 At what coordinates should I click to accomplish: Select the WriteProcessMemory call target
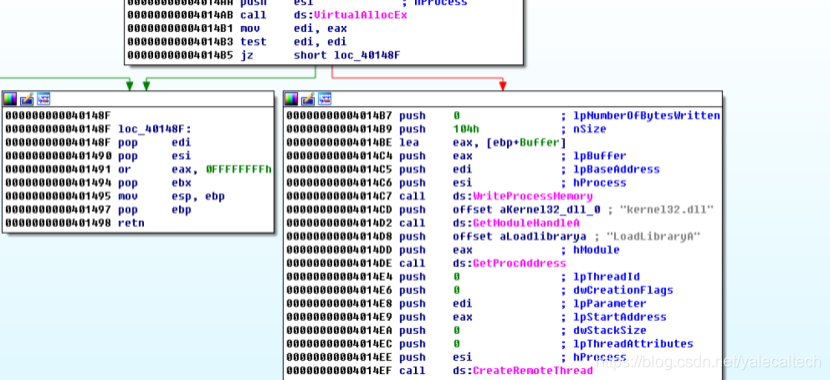tap(533, 196)
